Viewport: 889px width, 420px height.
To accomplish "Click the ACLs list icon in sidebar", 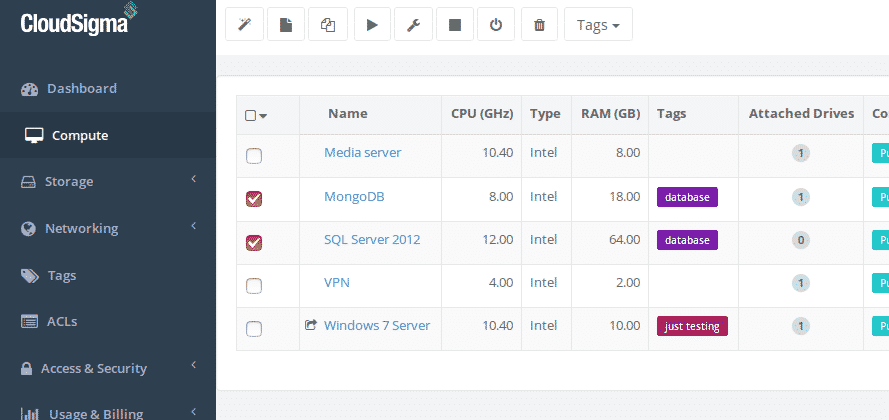I will coord(29,322).
